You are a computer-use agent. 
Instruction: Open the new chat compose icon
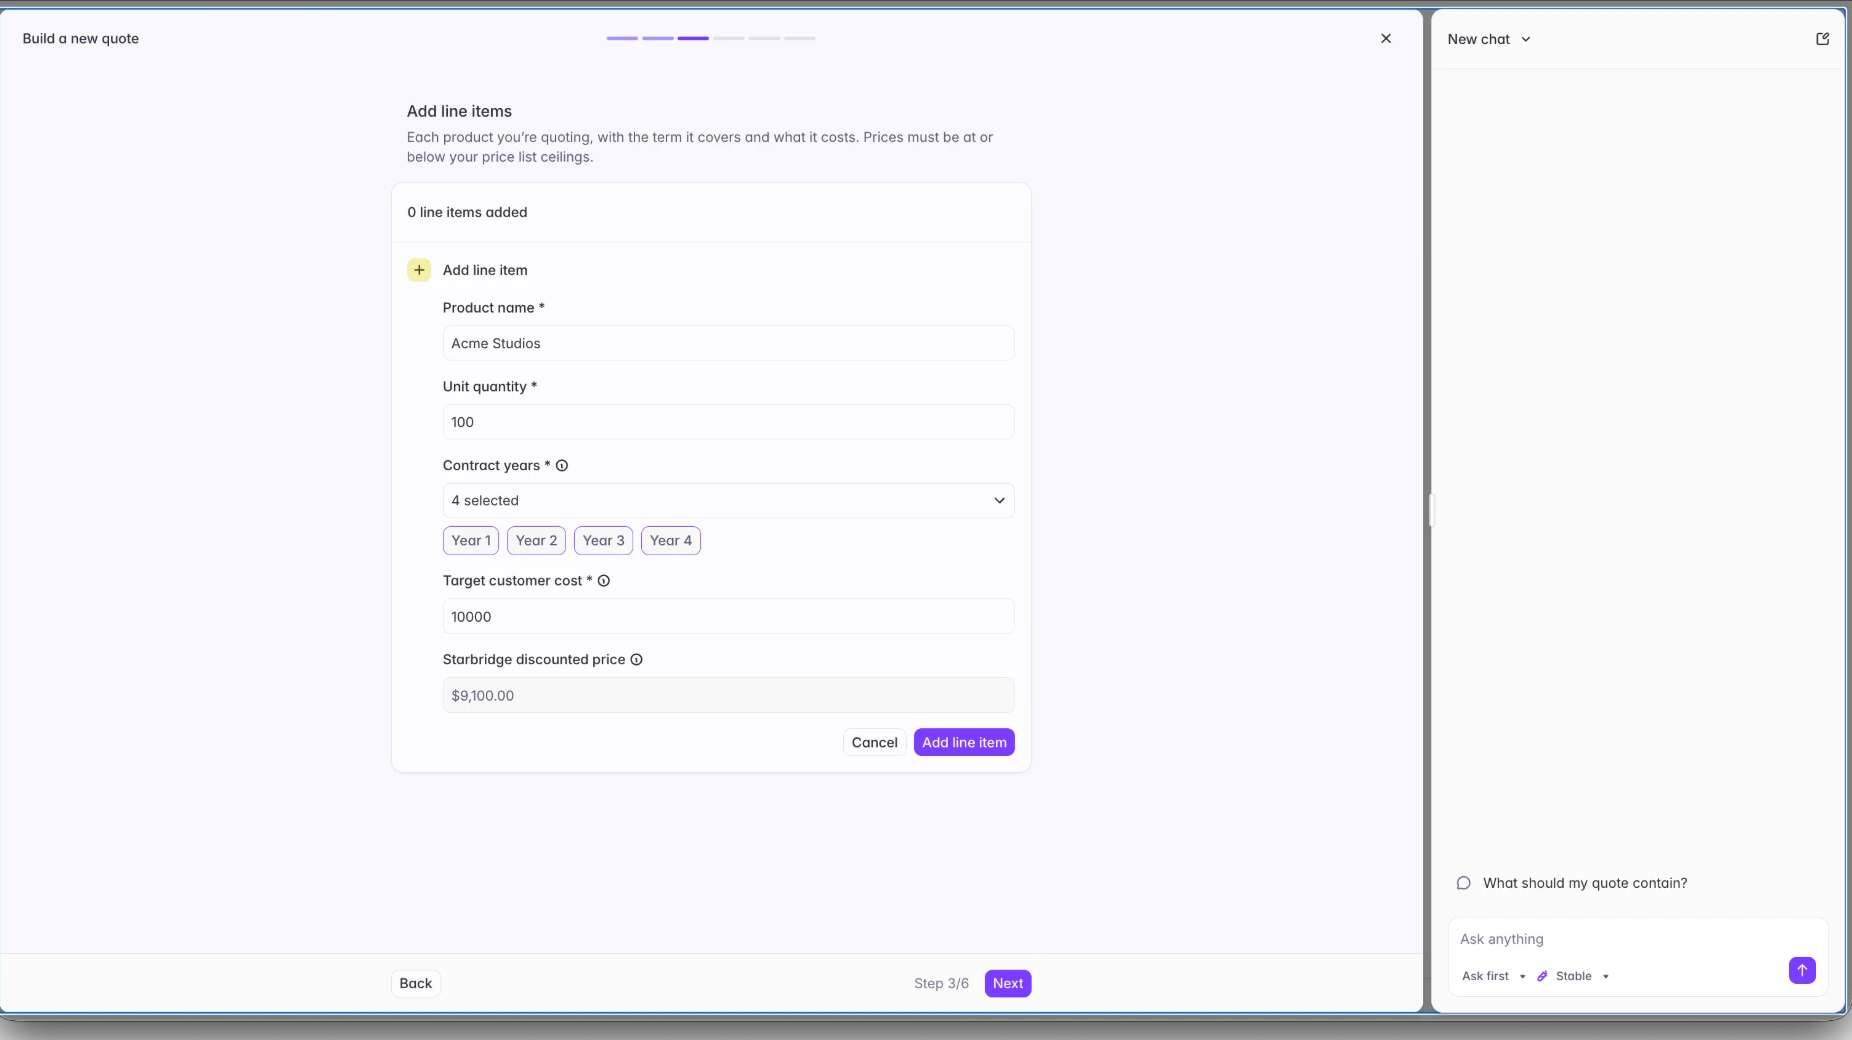tap(1822, 39)
